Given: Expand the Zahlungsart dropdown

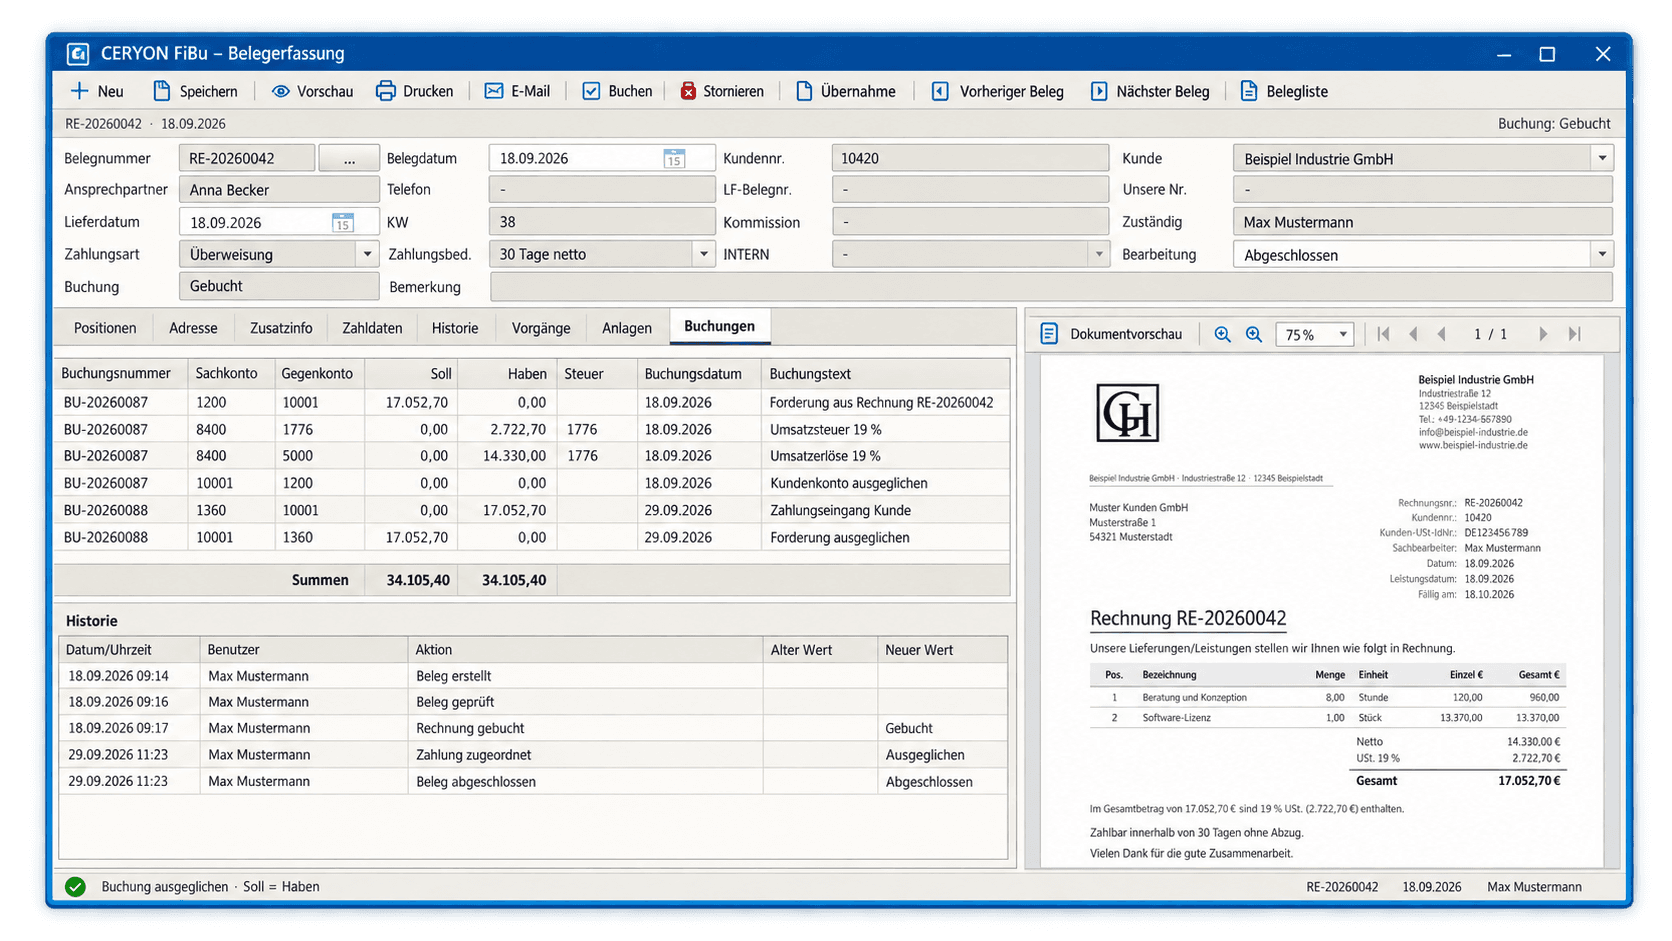Looking at the screenshot, I should point(367,254).
